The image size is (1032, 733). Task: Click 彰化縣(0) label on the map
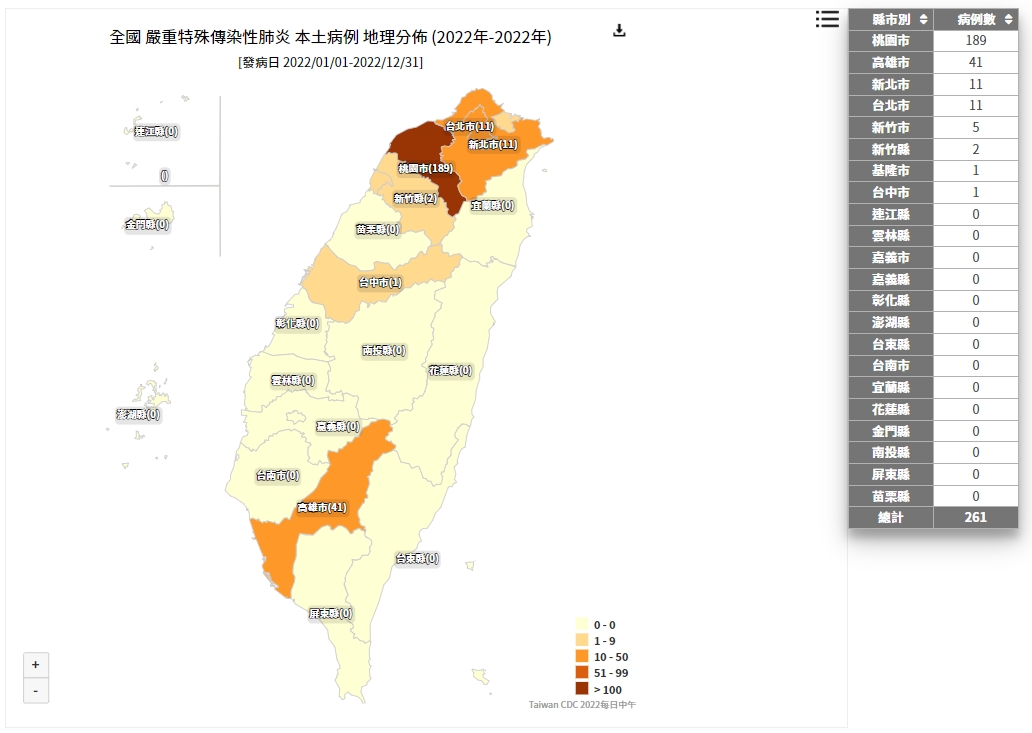tap(297, 323)
